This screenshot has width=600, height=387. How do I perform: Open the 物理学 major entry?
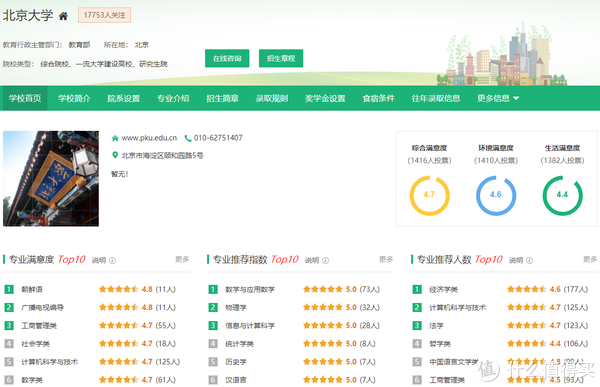point(236,307)
